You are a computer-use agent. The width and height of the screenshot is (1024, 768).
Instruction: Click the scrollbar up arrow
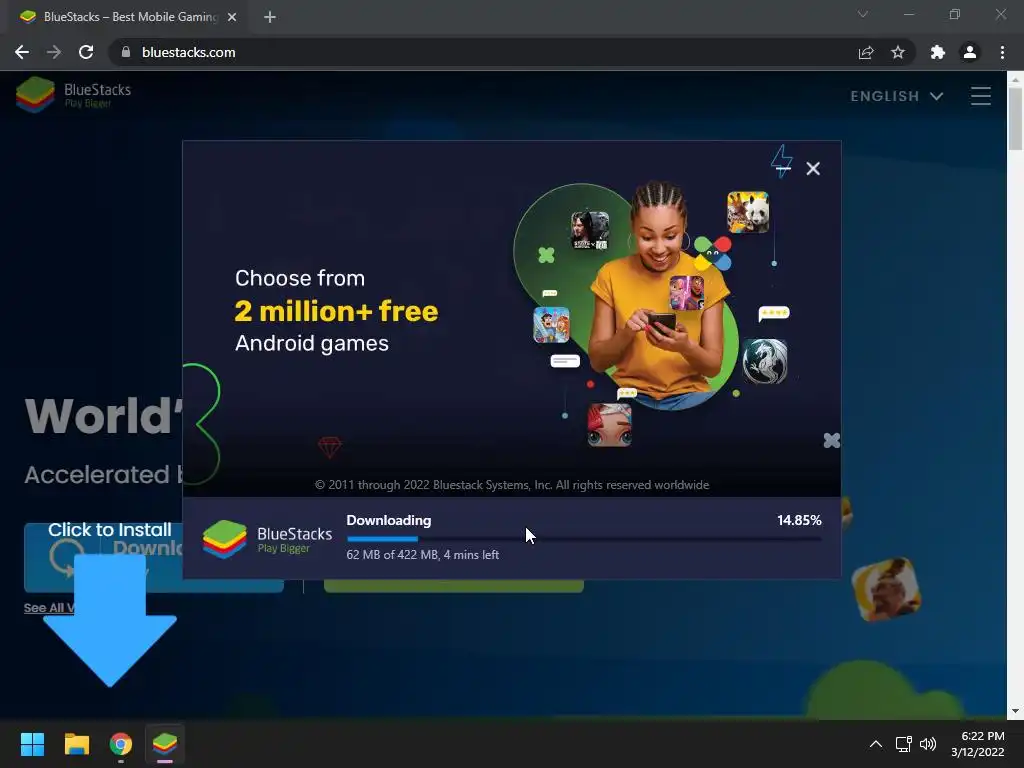1015,79
